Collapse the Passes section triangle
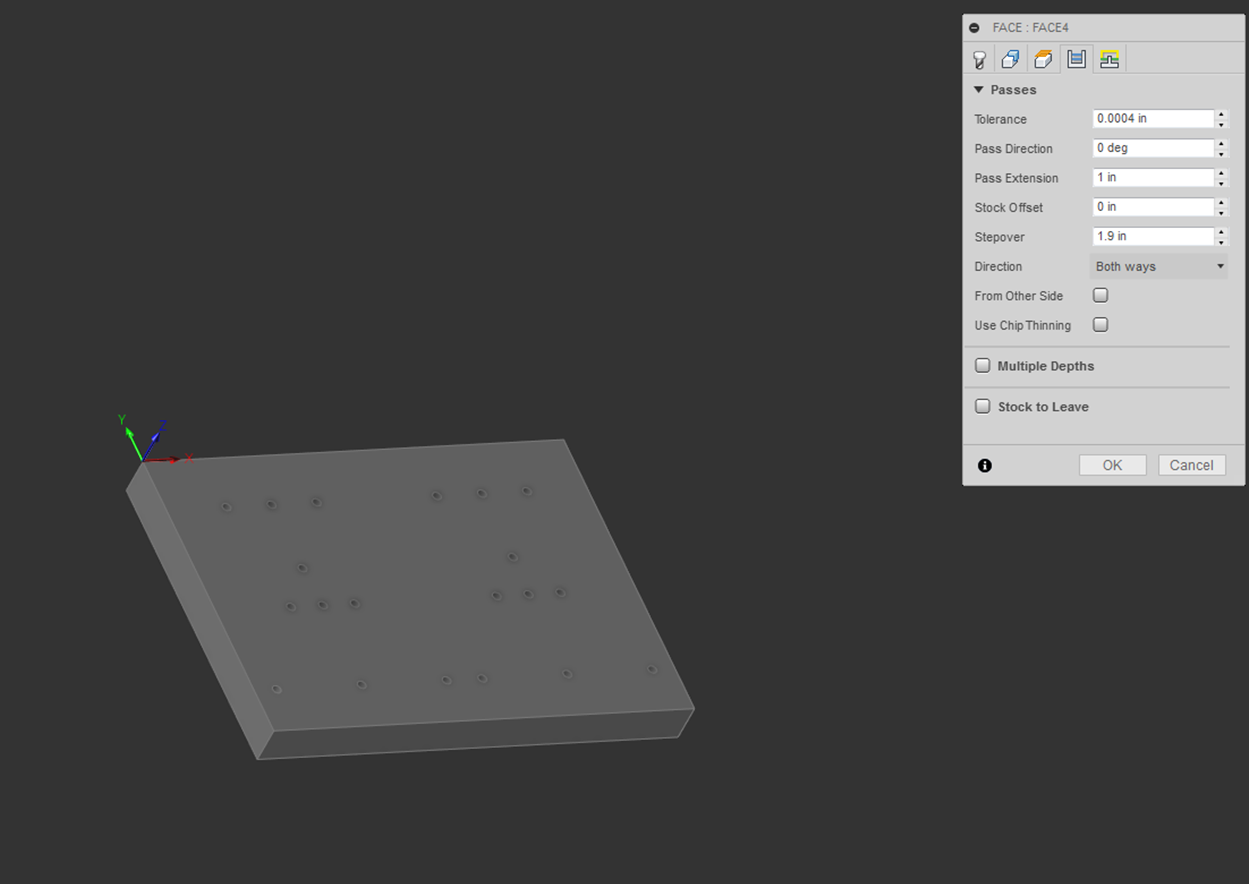The width and height of the screenshot is (1249, 884). pos(979,90)
